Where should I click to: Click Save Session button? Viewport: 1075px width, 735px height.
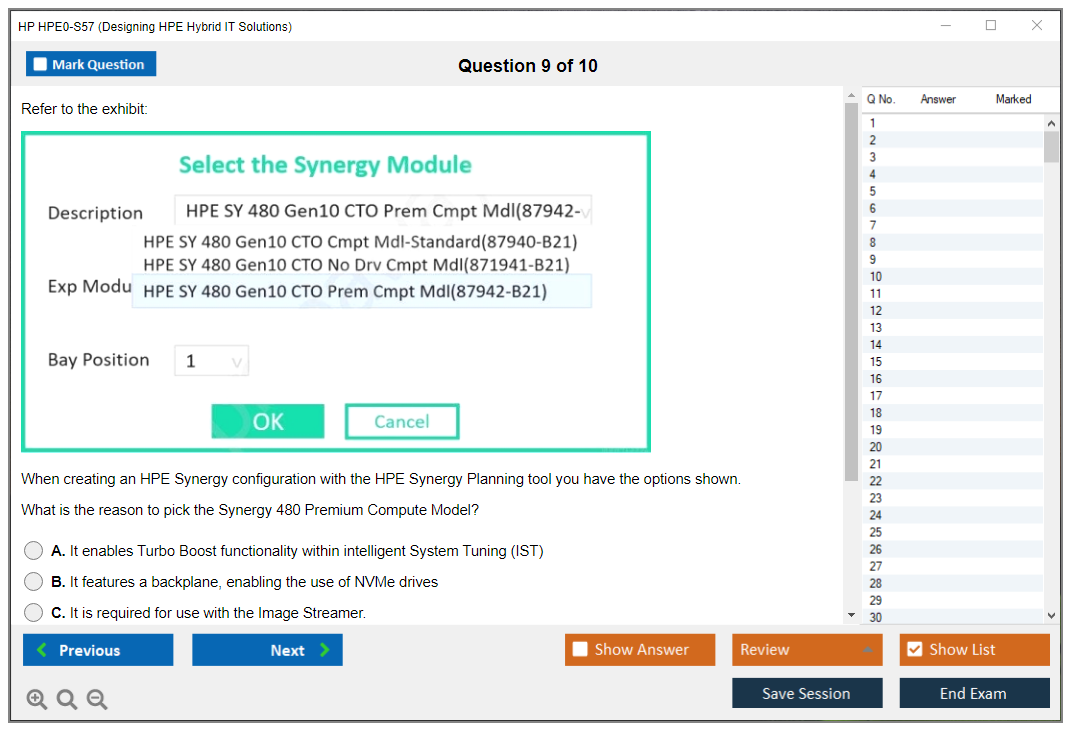(x=806, y=693)
